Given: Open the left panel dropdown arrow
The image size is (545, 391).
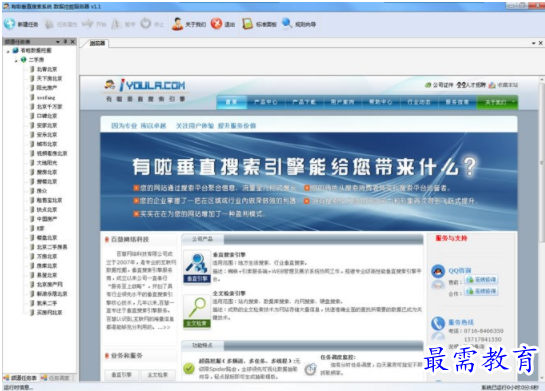Looking at the screenshot, I should pos(58,42).
